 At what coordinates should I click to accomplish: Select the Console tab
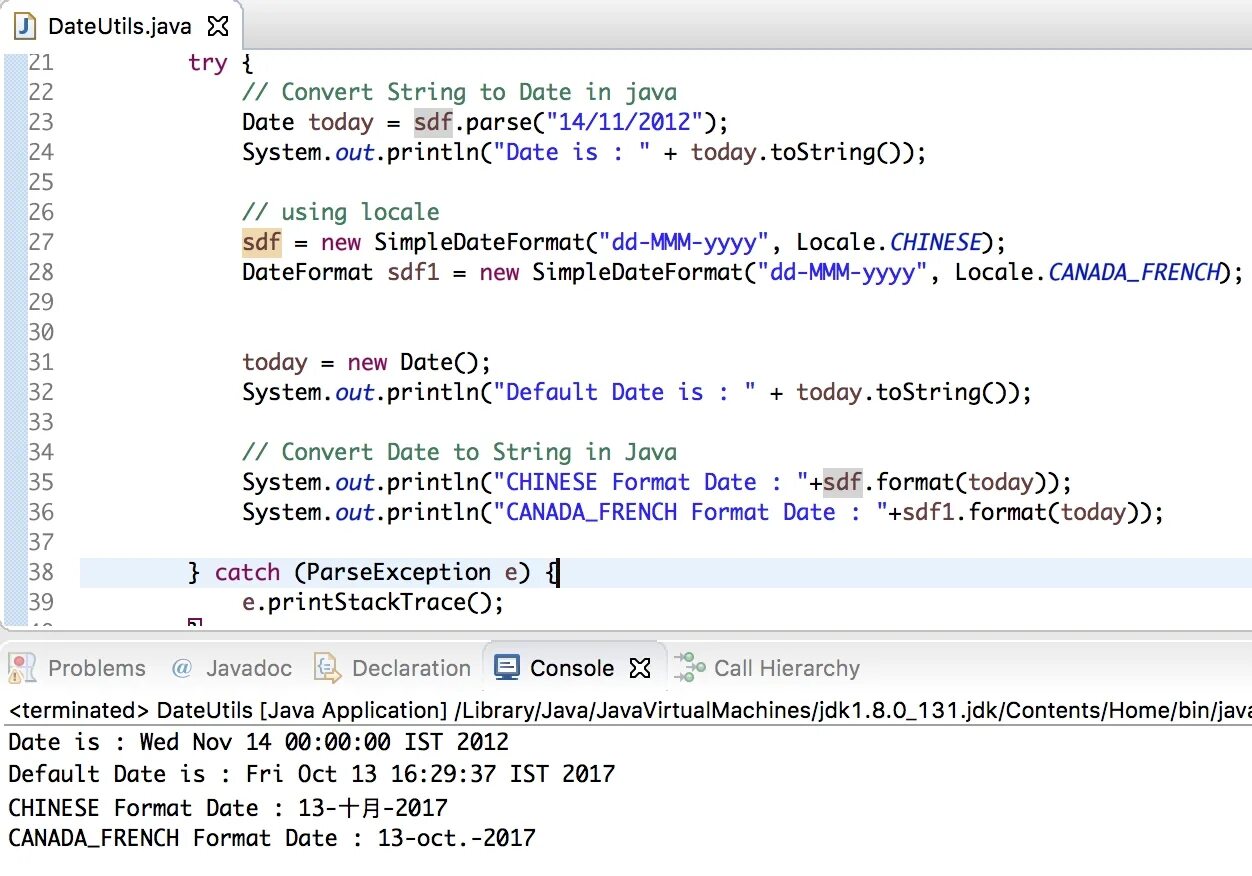click(x=573, y=668)
